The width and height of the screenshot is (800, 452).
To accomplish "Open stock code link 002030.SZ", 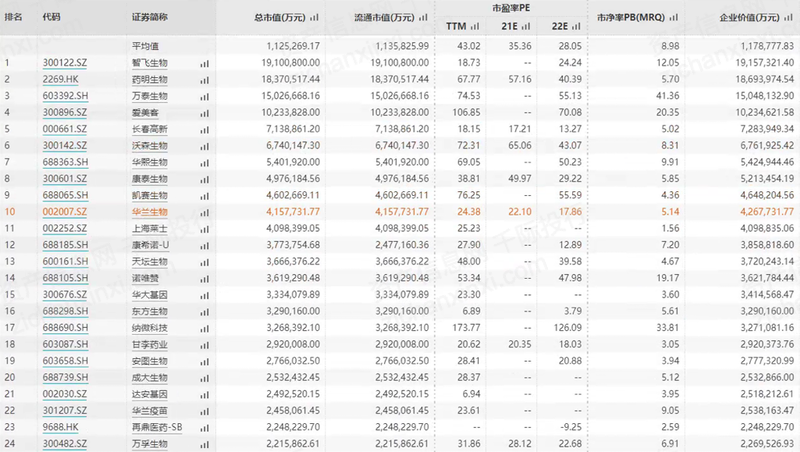I will pyautogui.click(x=65, y=394).
